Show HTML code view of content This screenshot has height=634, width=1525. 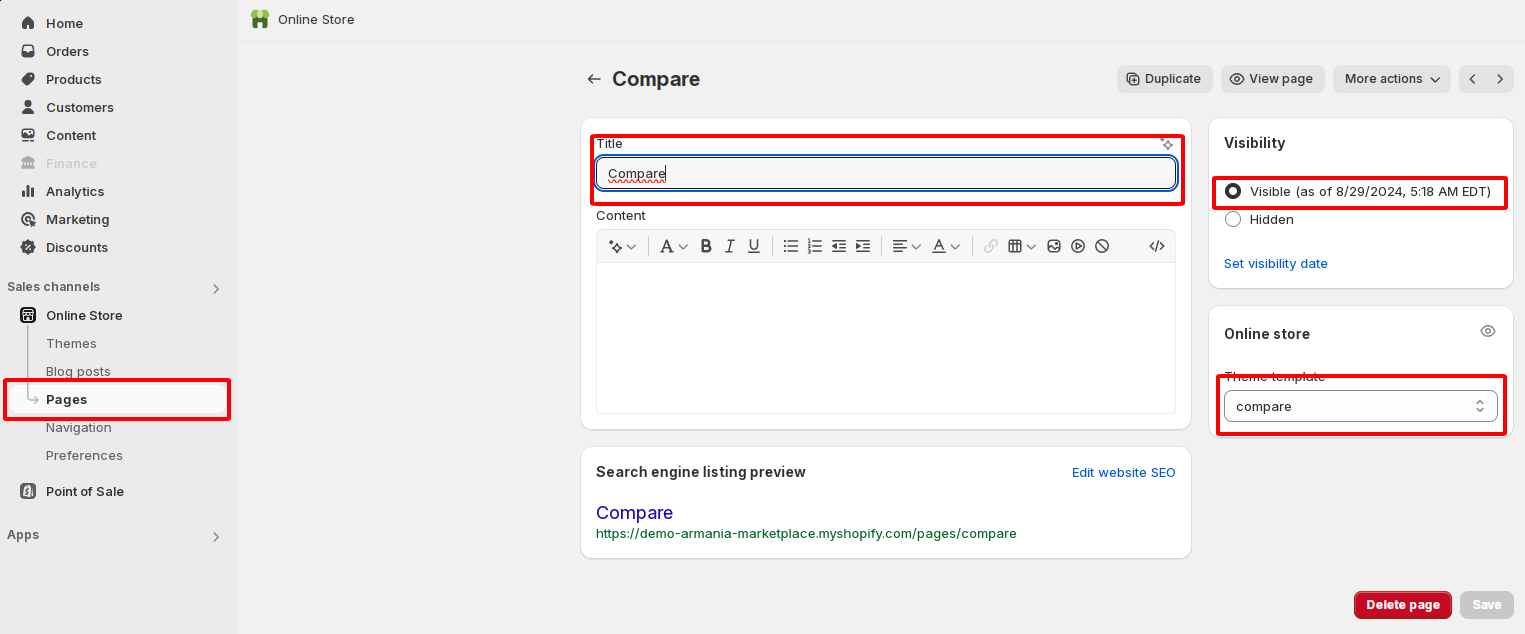click(1157, 246)
